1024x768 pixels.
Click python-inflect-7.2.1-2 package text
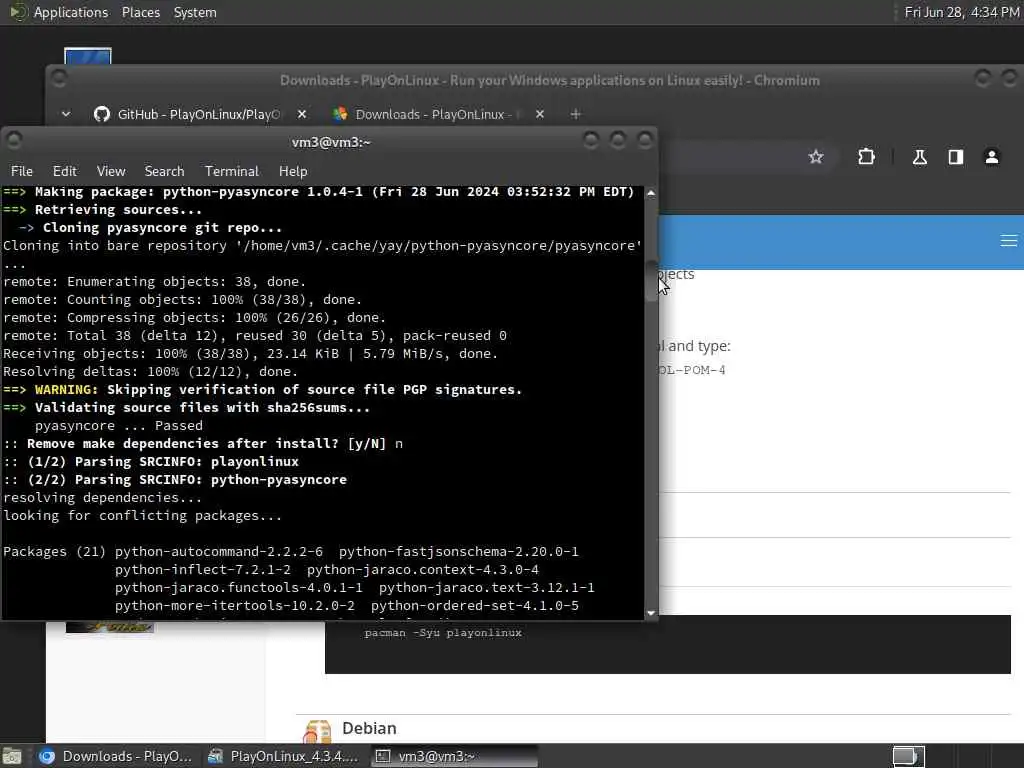point(203,569)
